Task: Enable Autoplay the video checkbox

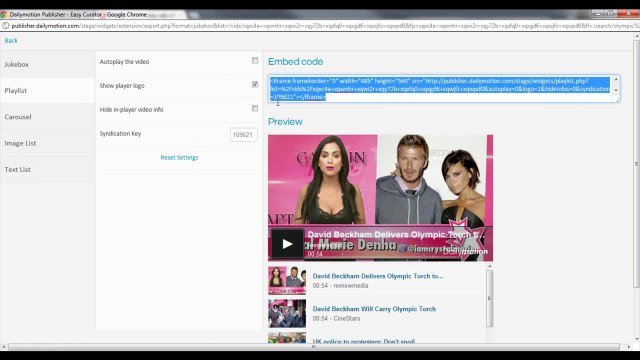Action: click(x=255, y=61)
